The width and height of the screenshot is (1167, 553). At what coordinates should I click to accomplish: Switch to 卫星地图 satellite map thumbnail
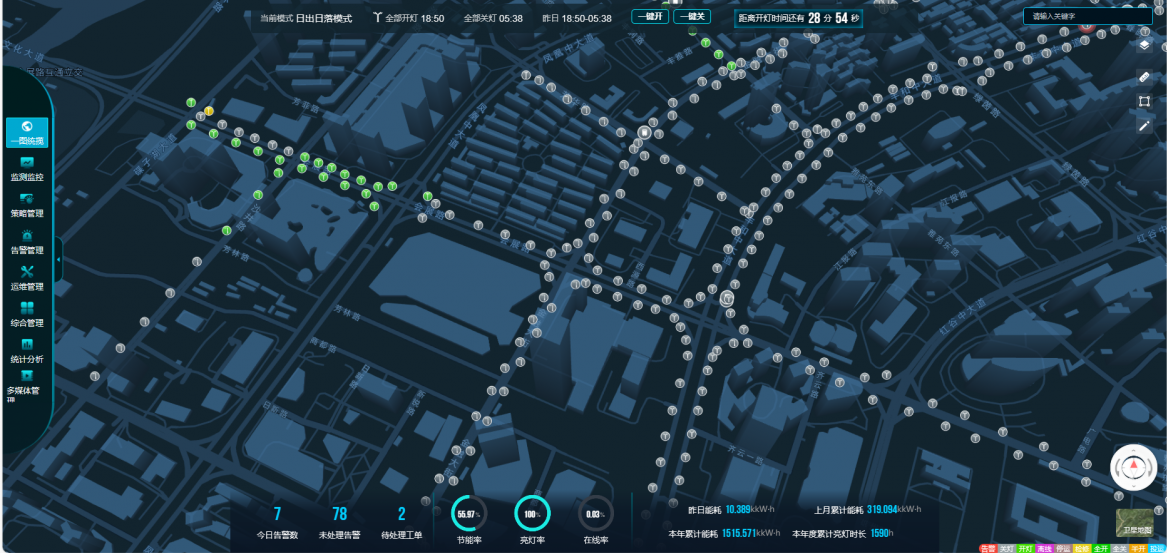pyautogui.click(x=1134, y=524)
